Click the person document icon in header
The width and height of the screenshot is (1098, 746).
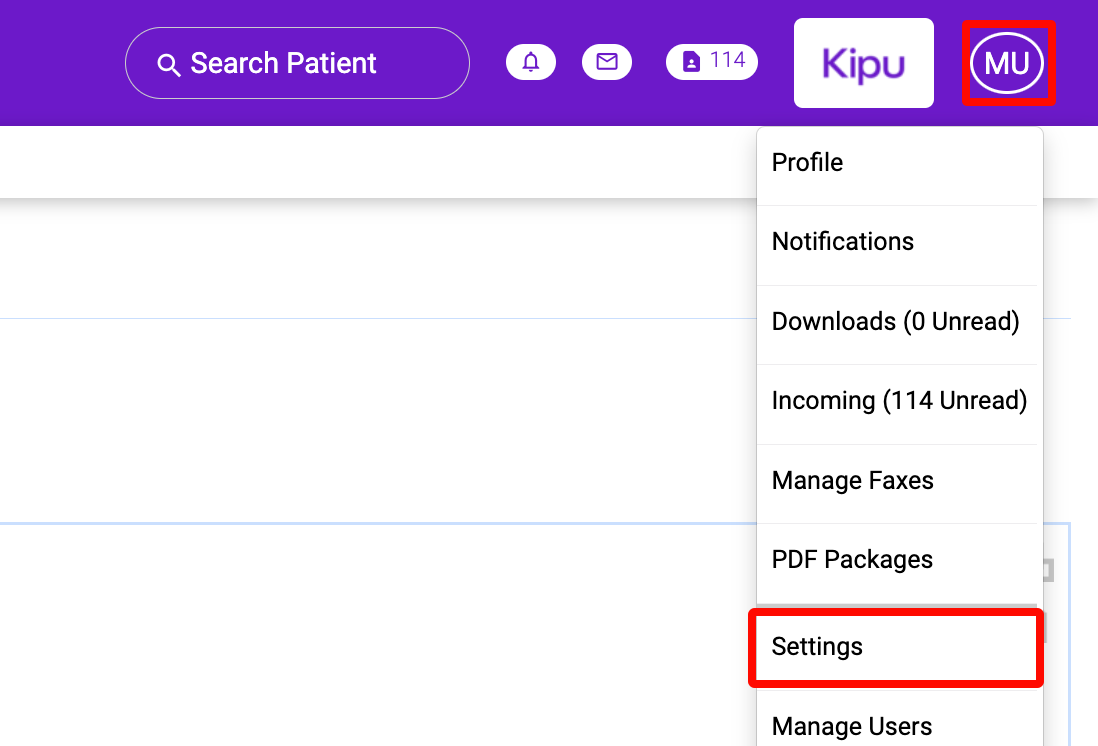(x=691, y=62)
